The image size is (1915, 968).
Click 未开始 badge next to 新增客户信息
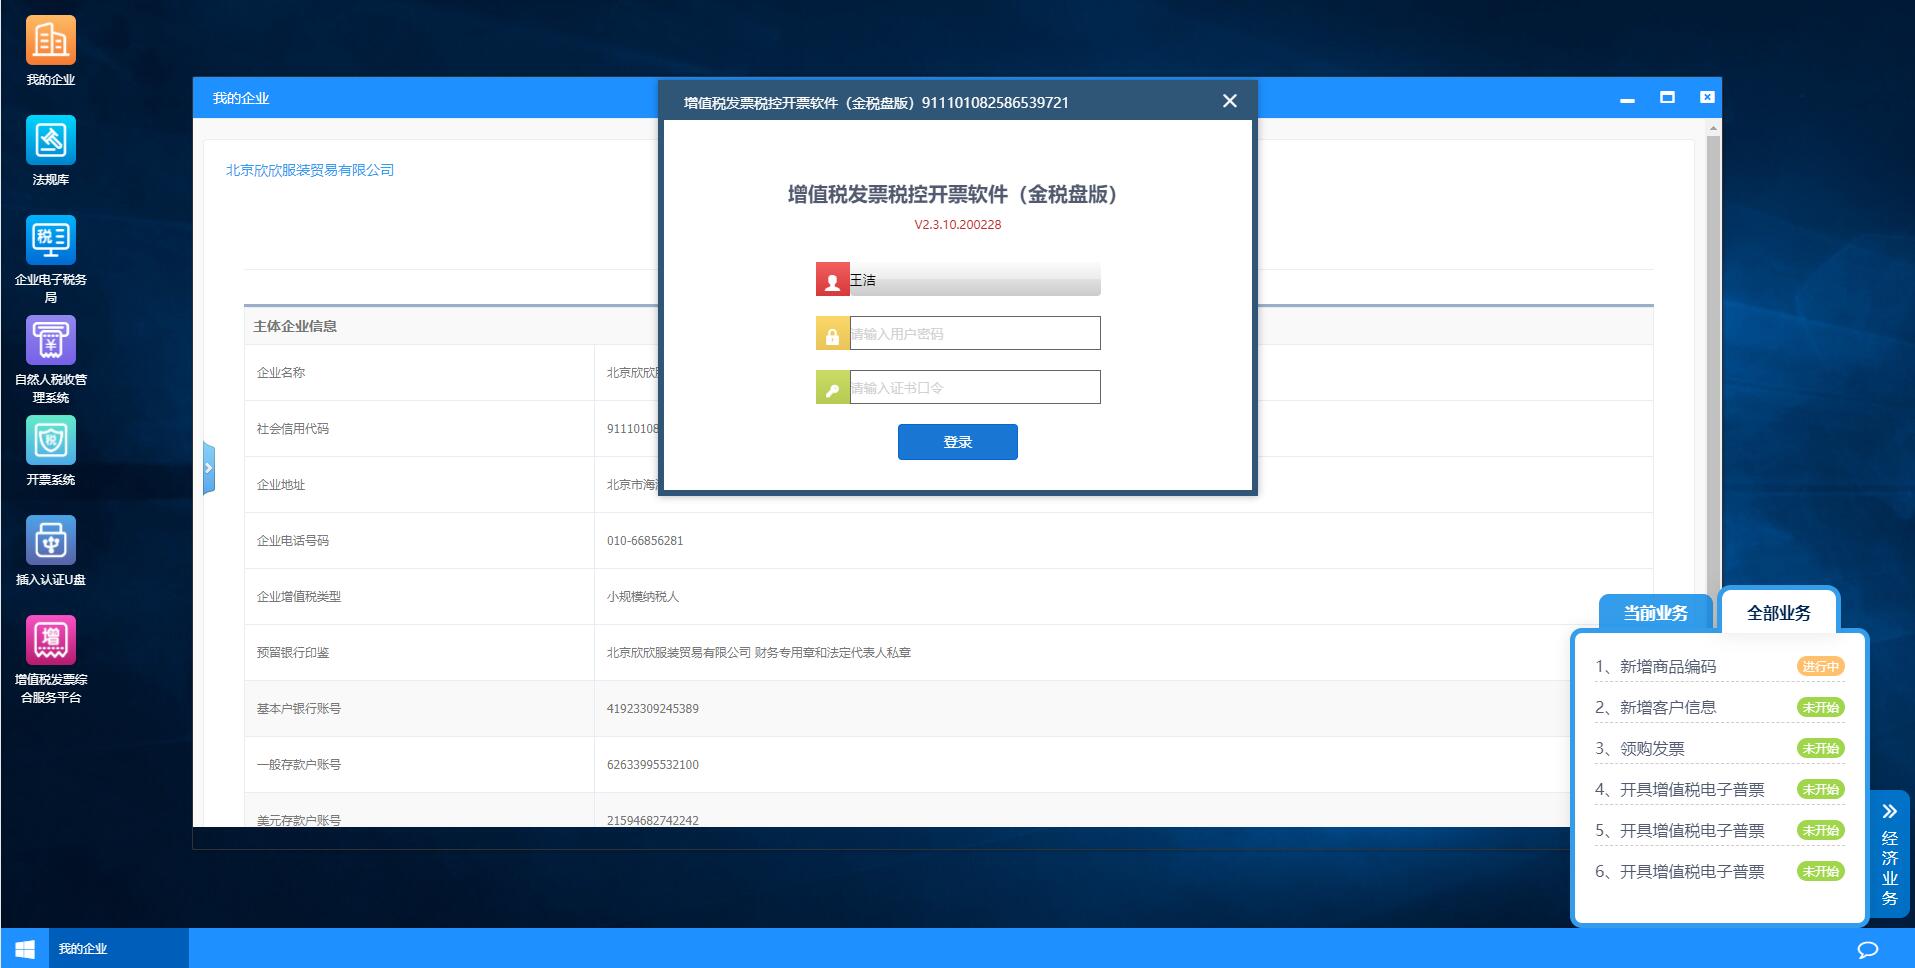(x=1820, y=707)
